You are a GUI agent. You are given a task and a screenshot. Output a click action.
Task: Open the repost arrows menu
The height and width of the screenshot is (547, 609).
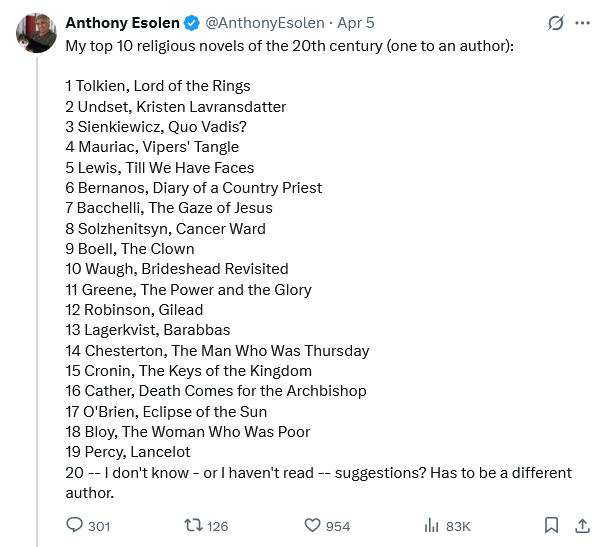194,525
